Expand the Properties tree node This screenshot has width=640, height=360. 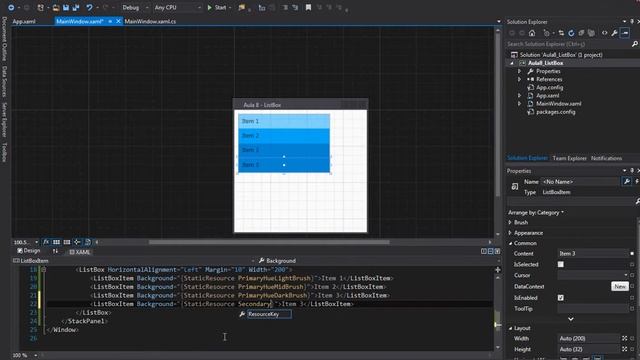pyautogui.click(x=519, y=71)
